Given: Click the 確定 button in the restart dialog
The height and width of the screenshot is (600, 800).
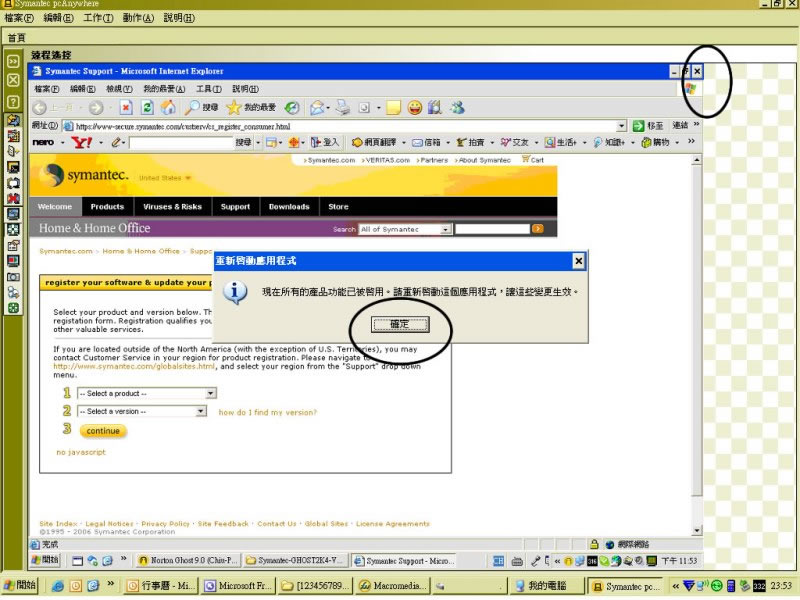Looking at the screenshot, I should point(400,324).
